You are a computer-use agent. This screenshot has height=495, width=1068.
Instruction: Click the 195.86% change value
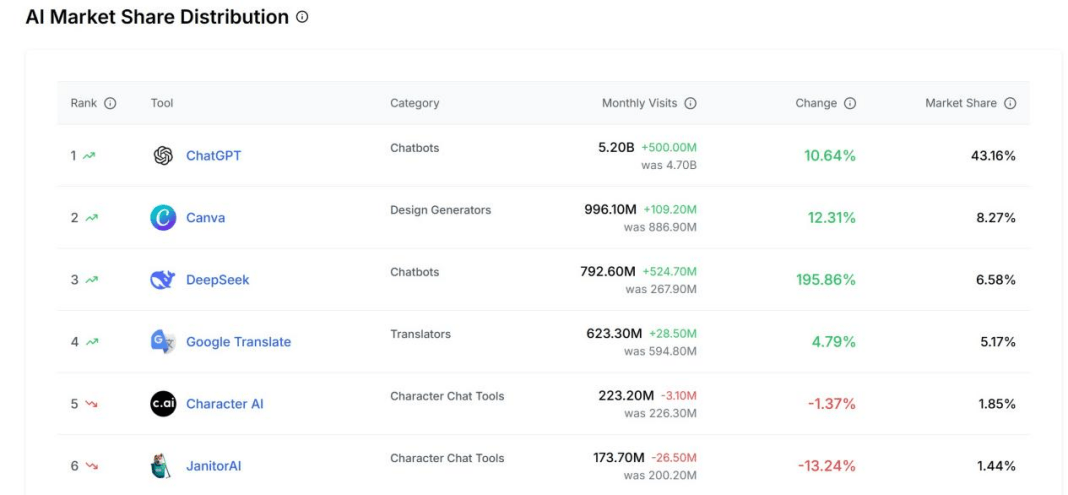tap(826, 280)
